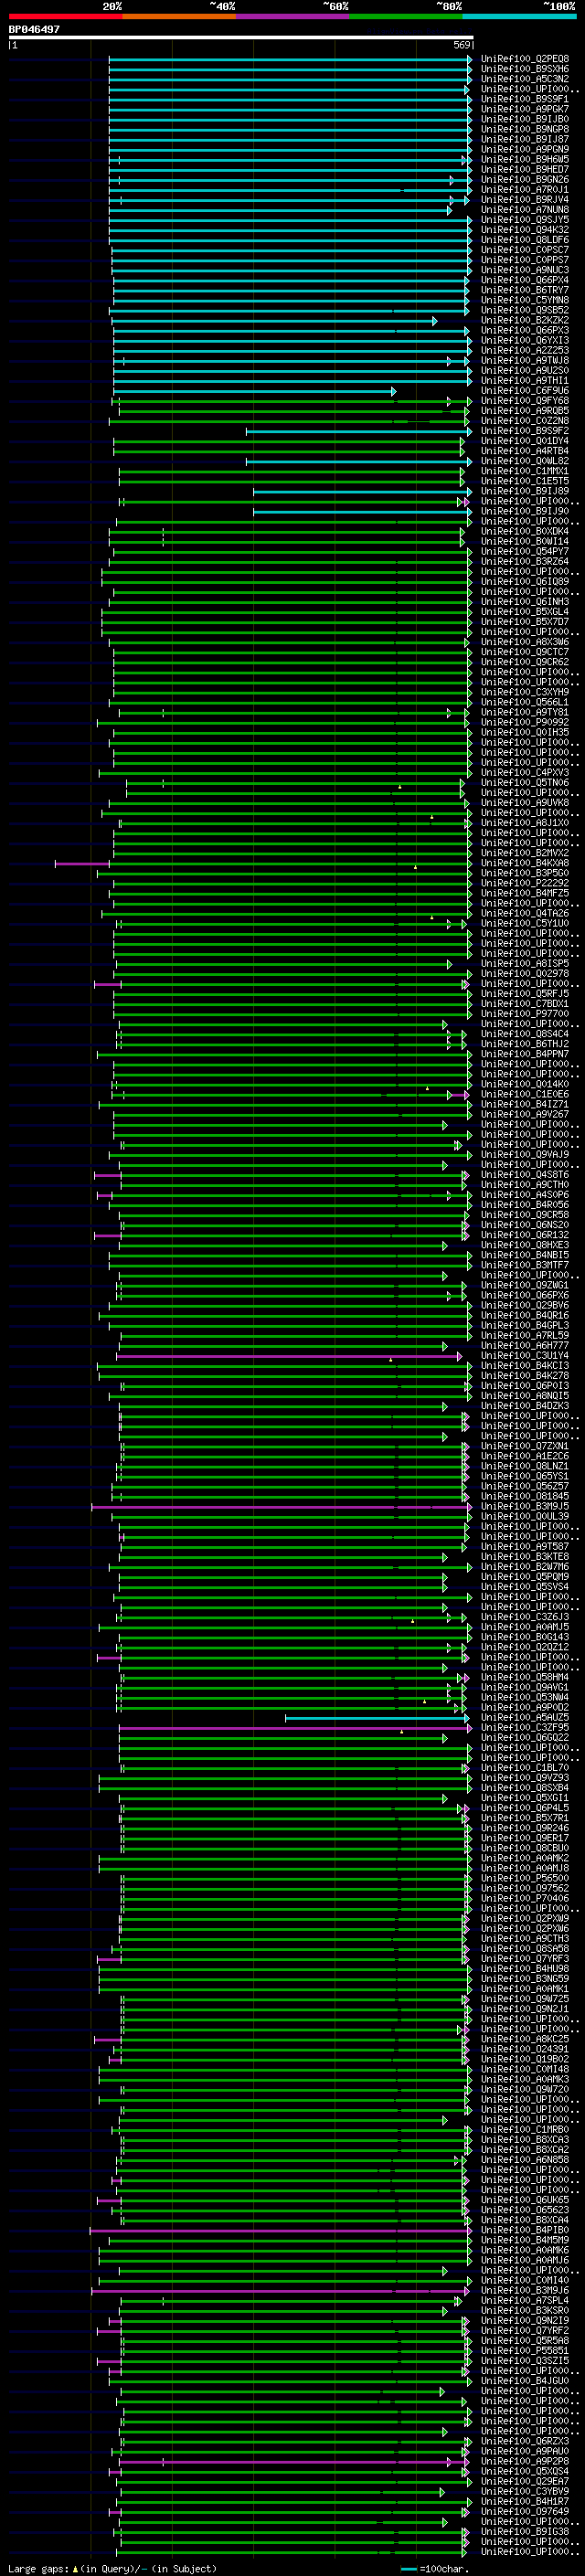Click hit label UniRef100_Q01DY4

click(525, 441)
